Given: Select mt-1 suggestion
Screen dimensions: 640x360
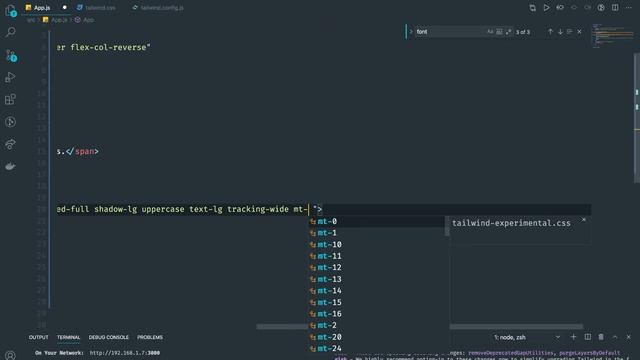Looking at the screenshot, I should 377,233.
